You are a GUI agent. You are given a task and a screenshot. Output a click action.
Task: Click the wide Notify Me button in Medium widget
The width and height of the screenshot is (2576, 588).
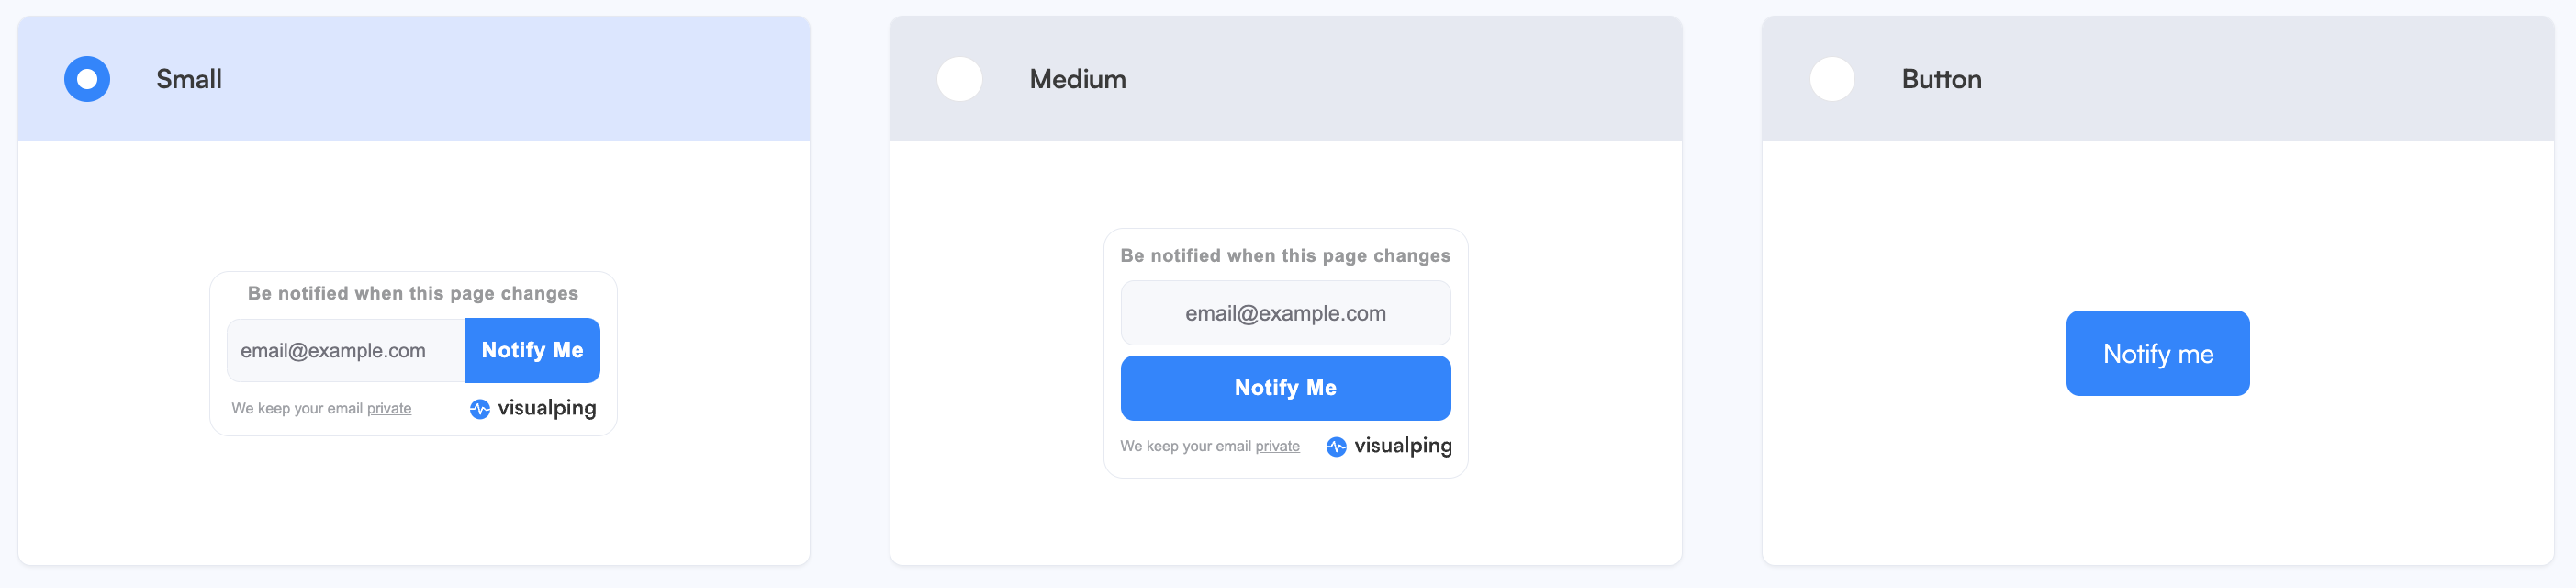(x=1285, y=388)
